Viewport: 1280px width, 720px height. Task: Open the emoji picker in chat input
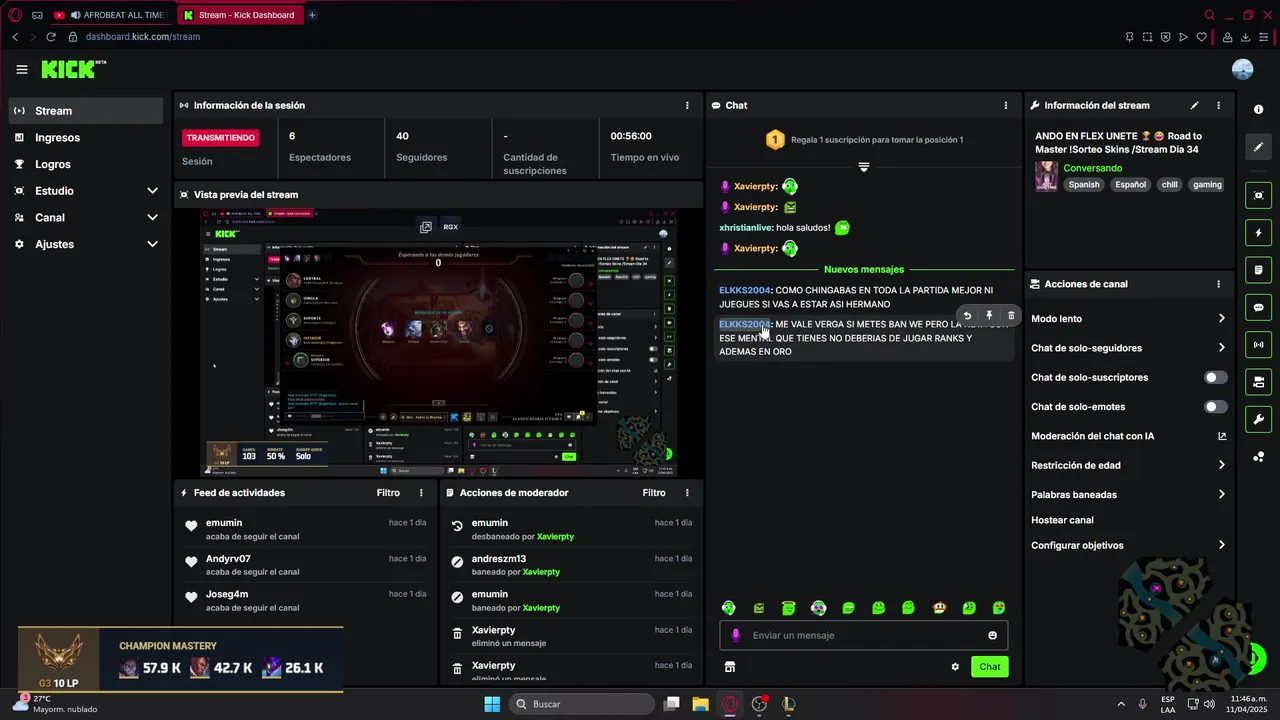click(x=992, y=635)
